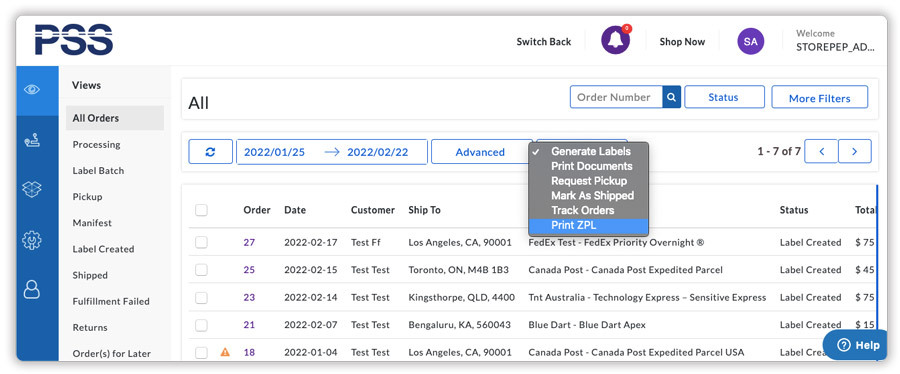Open order number 23

[x=249, y=297]
